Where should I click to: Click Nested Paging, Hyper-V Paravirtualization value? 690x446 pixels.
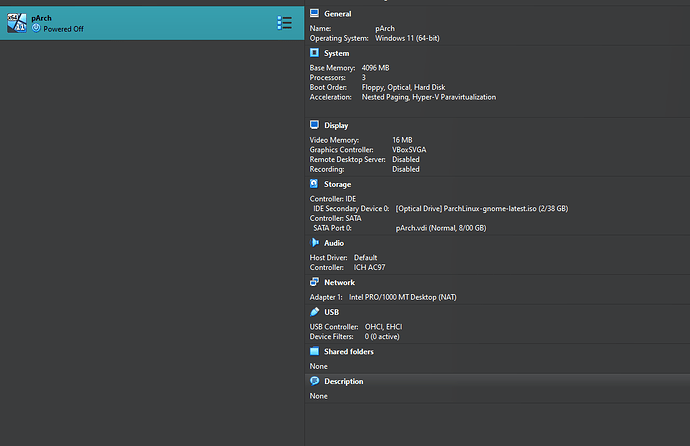point(429,97)
